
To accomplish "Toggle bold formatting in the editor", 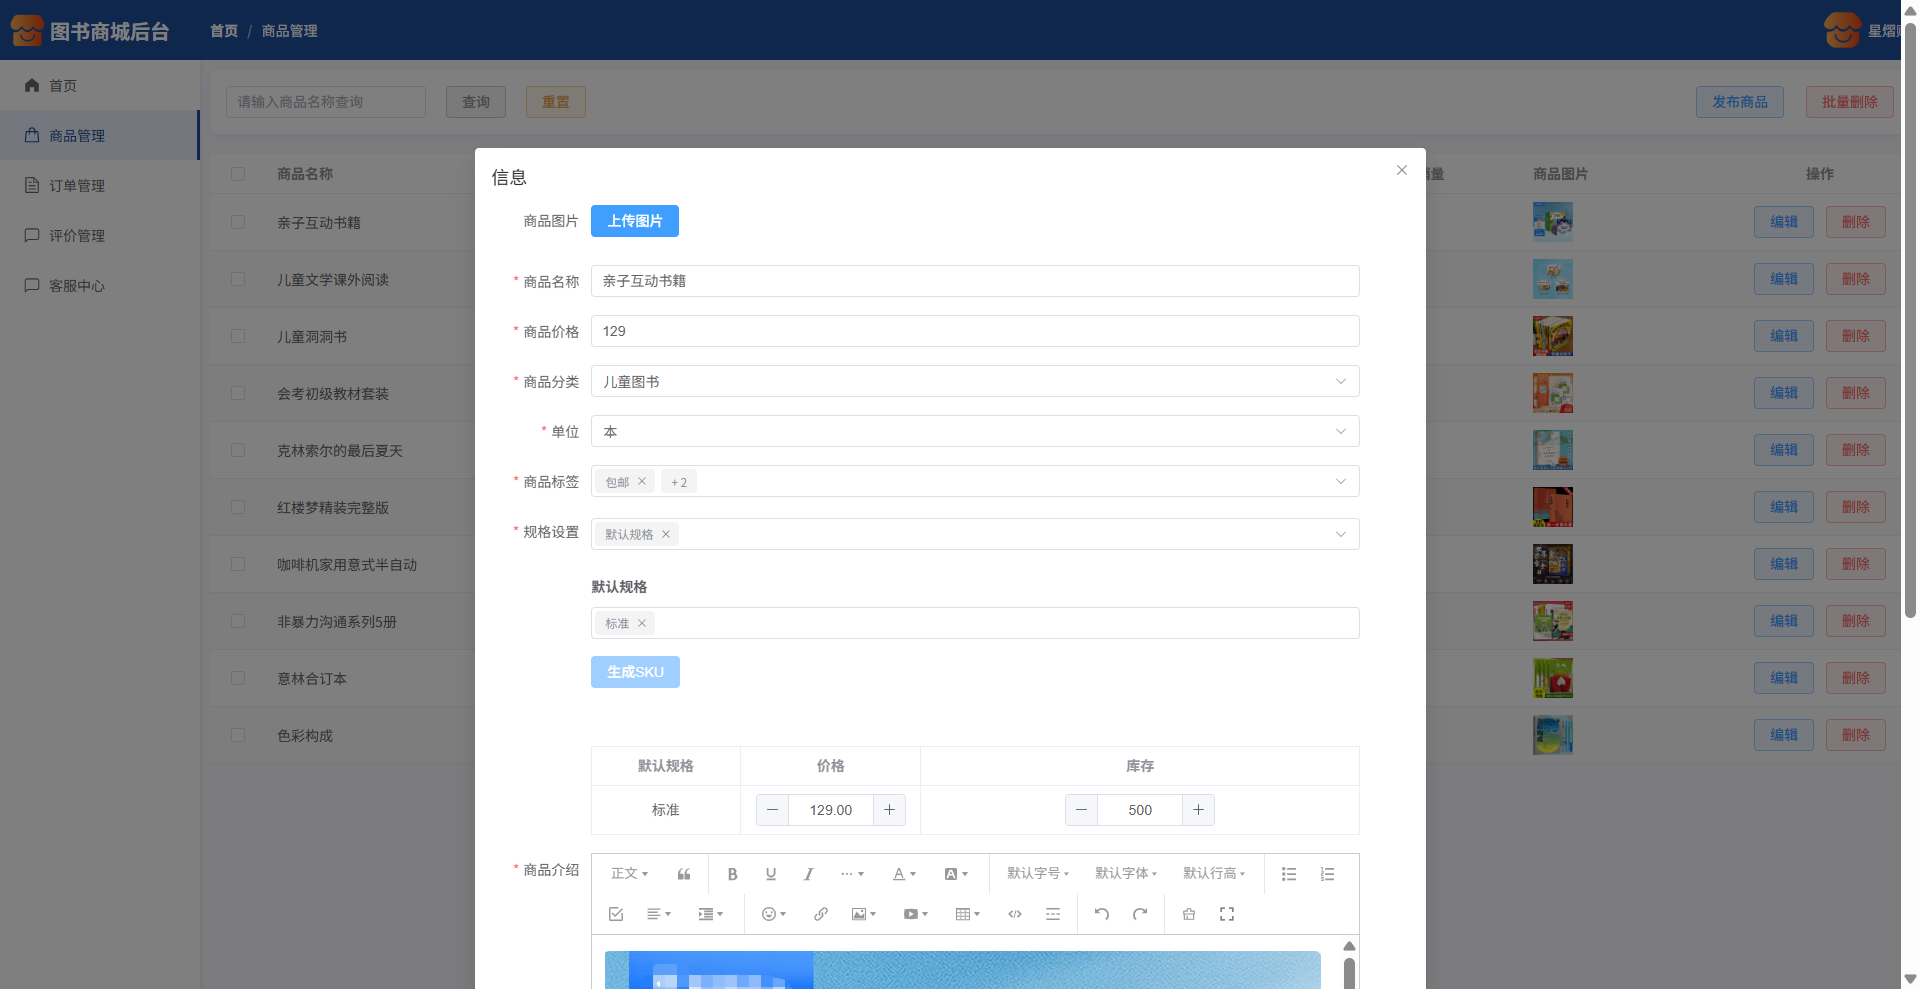I will tap(732, 874).
